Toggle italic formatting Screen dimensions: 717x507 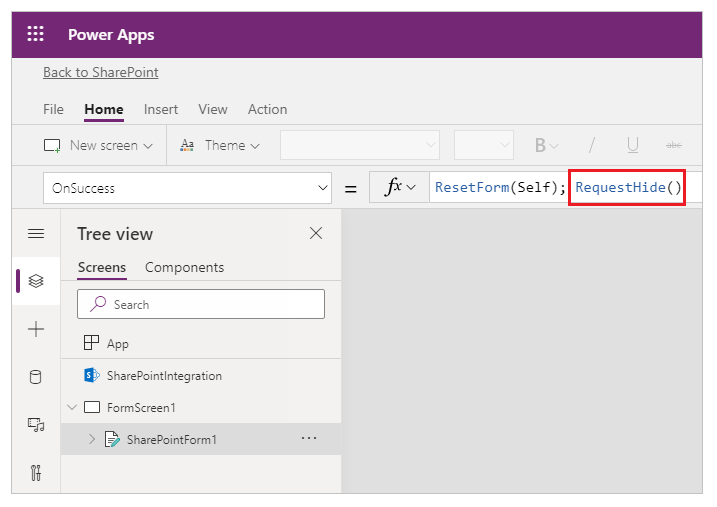click(x=591, y=146)
